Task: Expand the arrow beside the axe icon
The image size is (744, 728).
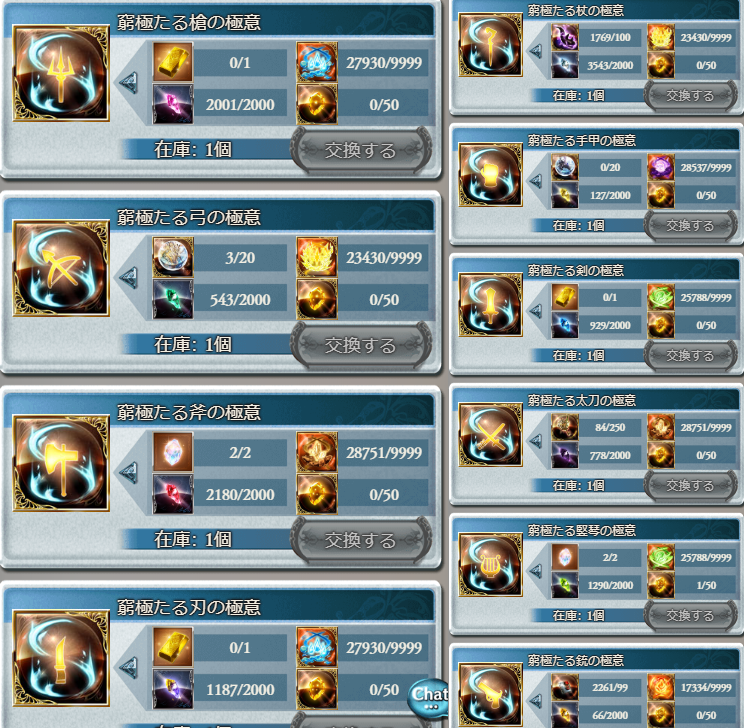Action: [x=128, y=473]
